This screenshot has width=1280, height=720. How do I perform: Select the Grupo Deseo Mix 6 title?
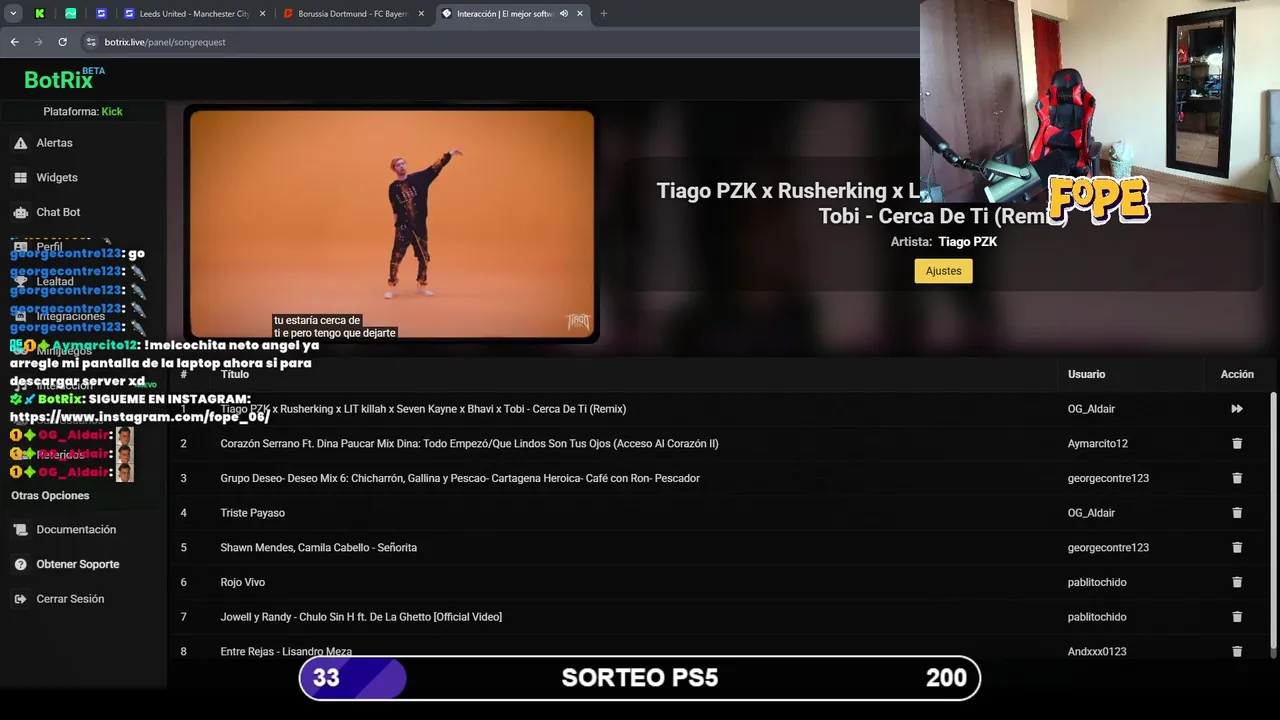460,478
